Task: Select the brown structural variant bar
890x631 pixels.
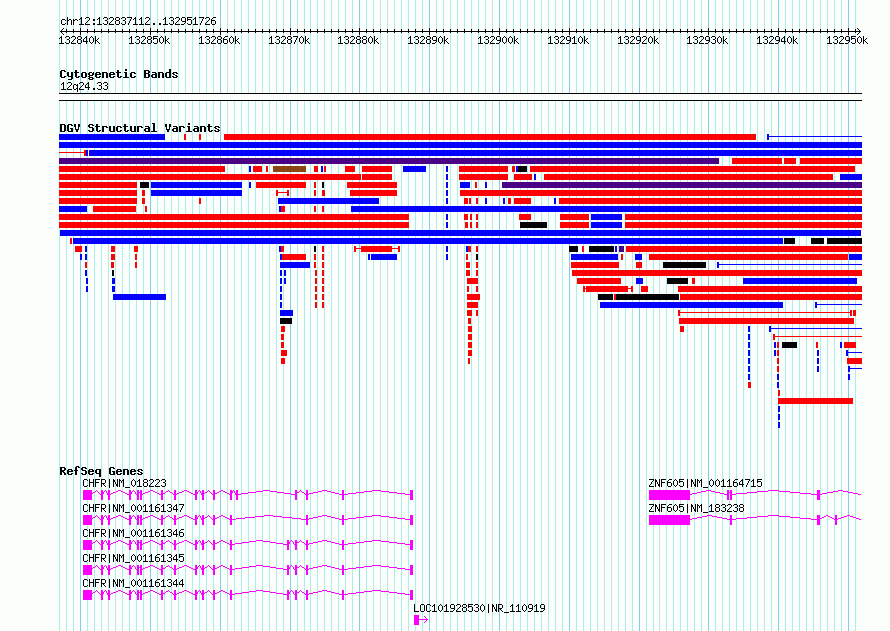Action: point(289,169)
